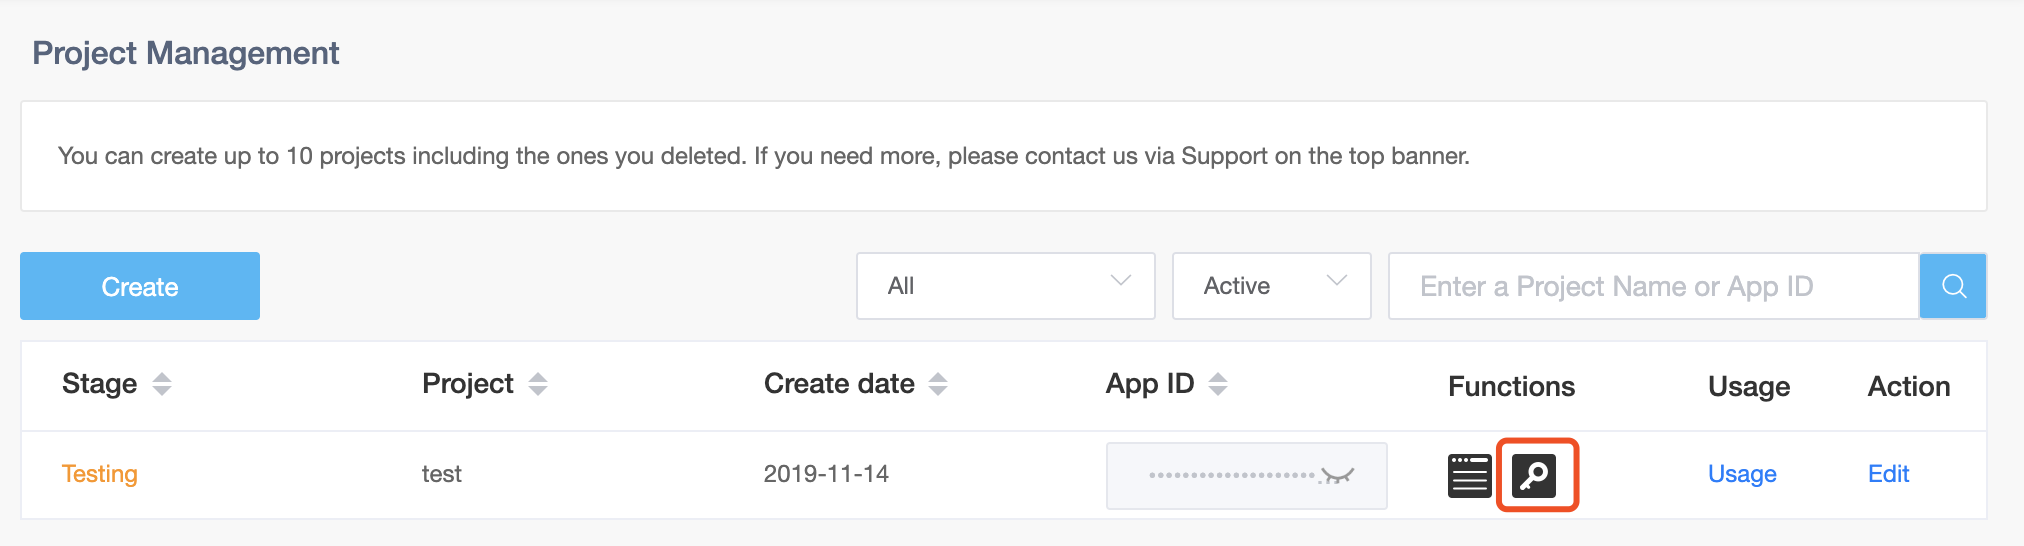Click the Create project button
This screenshot has height=546, width=2024.
click(x=140, y=286)
